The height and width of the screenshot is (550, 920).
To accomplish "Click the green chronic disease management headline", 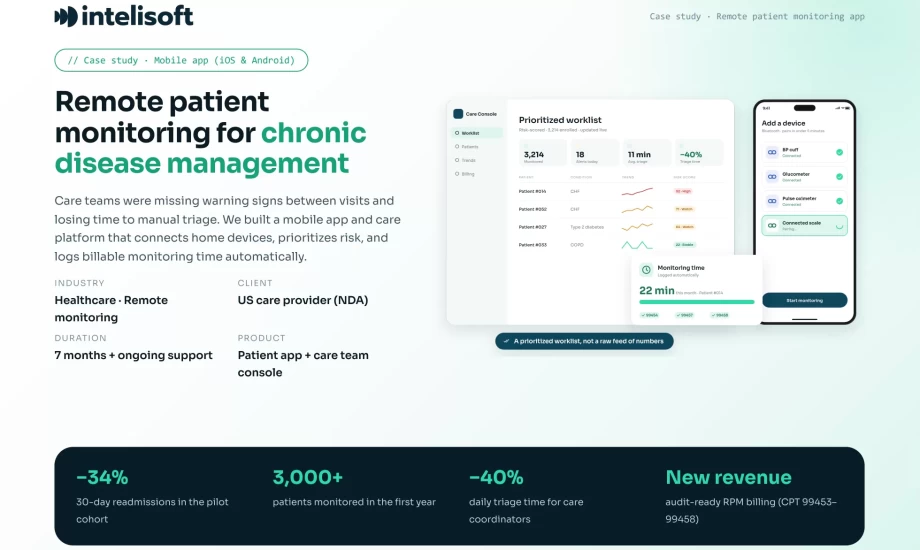I will click(211, 148).
